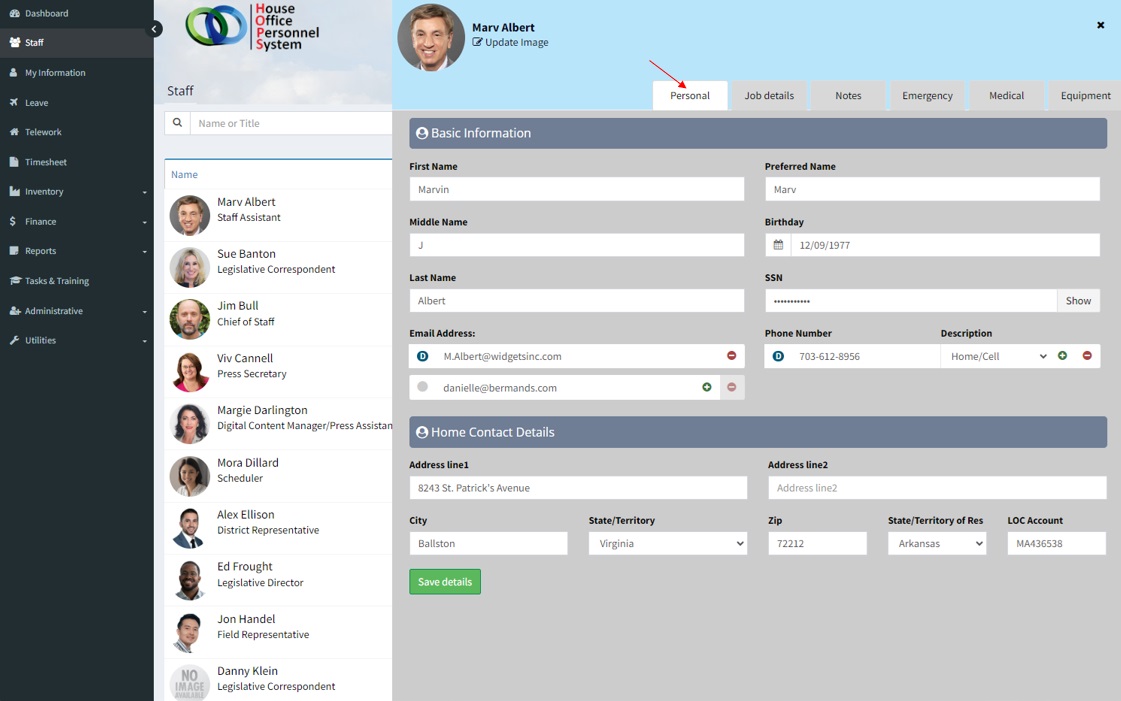1121x701 pixels.
Task: Open the phone Description Home/Cell dropdown
Action: click(997, 356)
